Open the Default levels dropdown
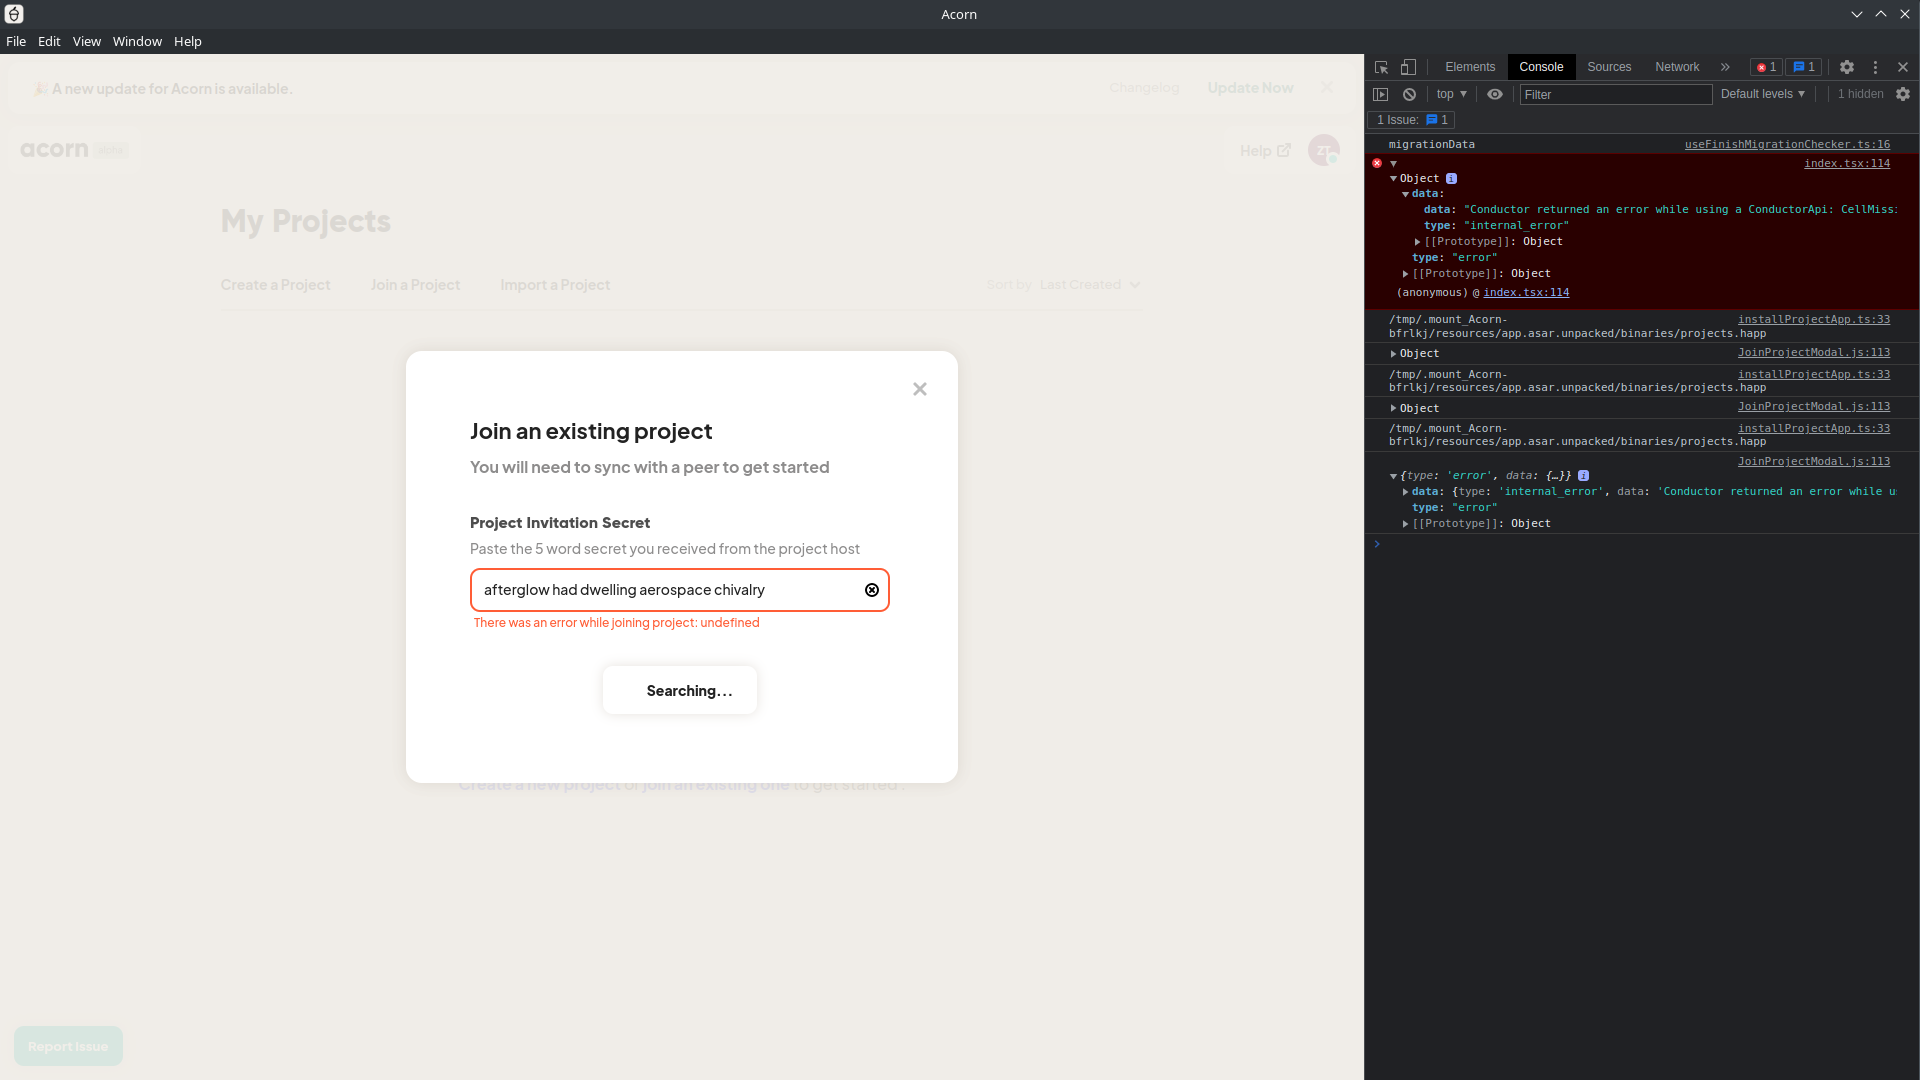1920x1080 pixels. coord(1762,94)
